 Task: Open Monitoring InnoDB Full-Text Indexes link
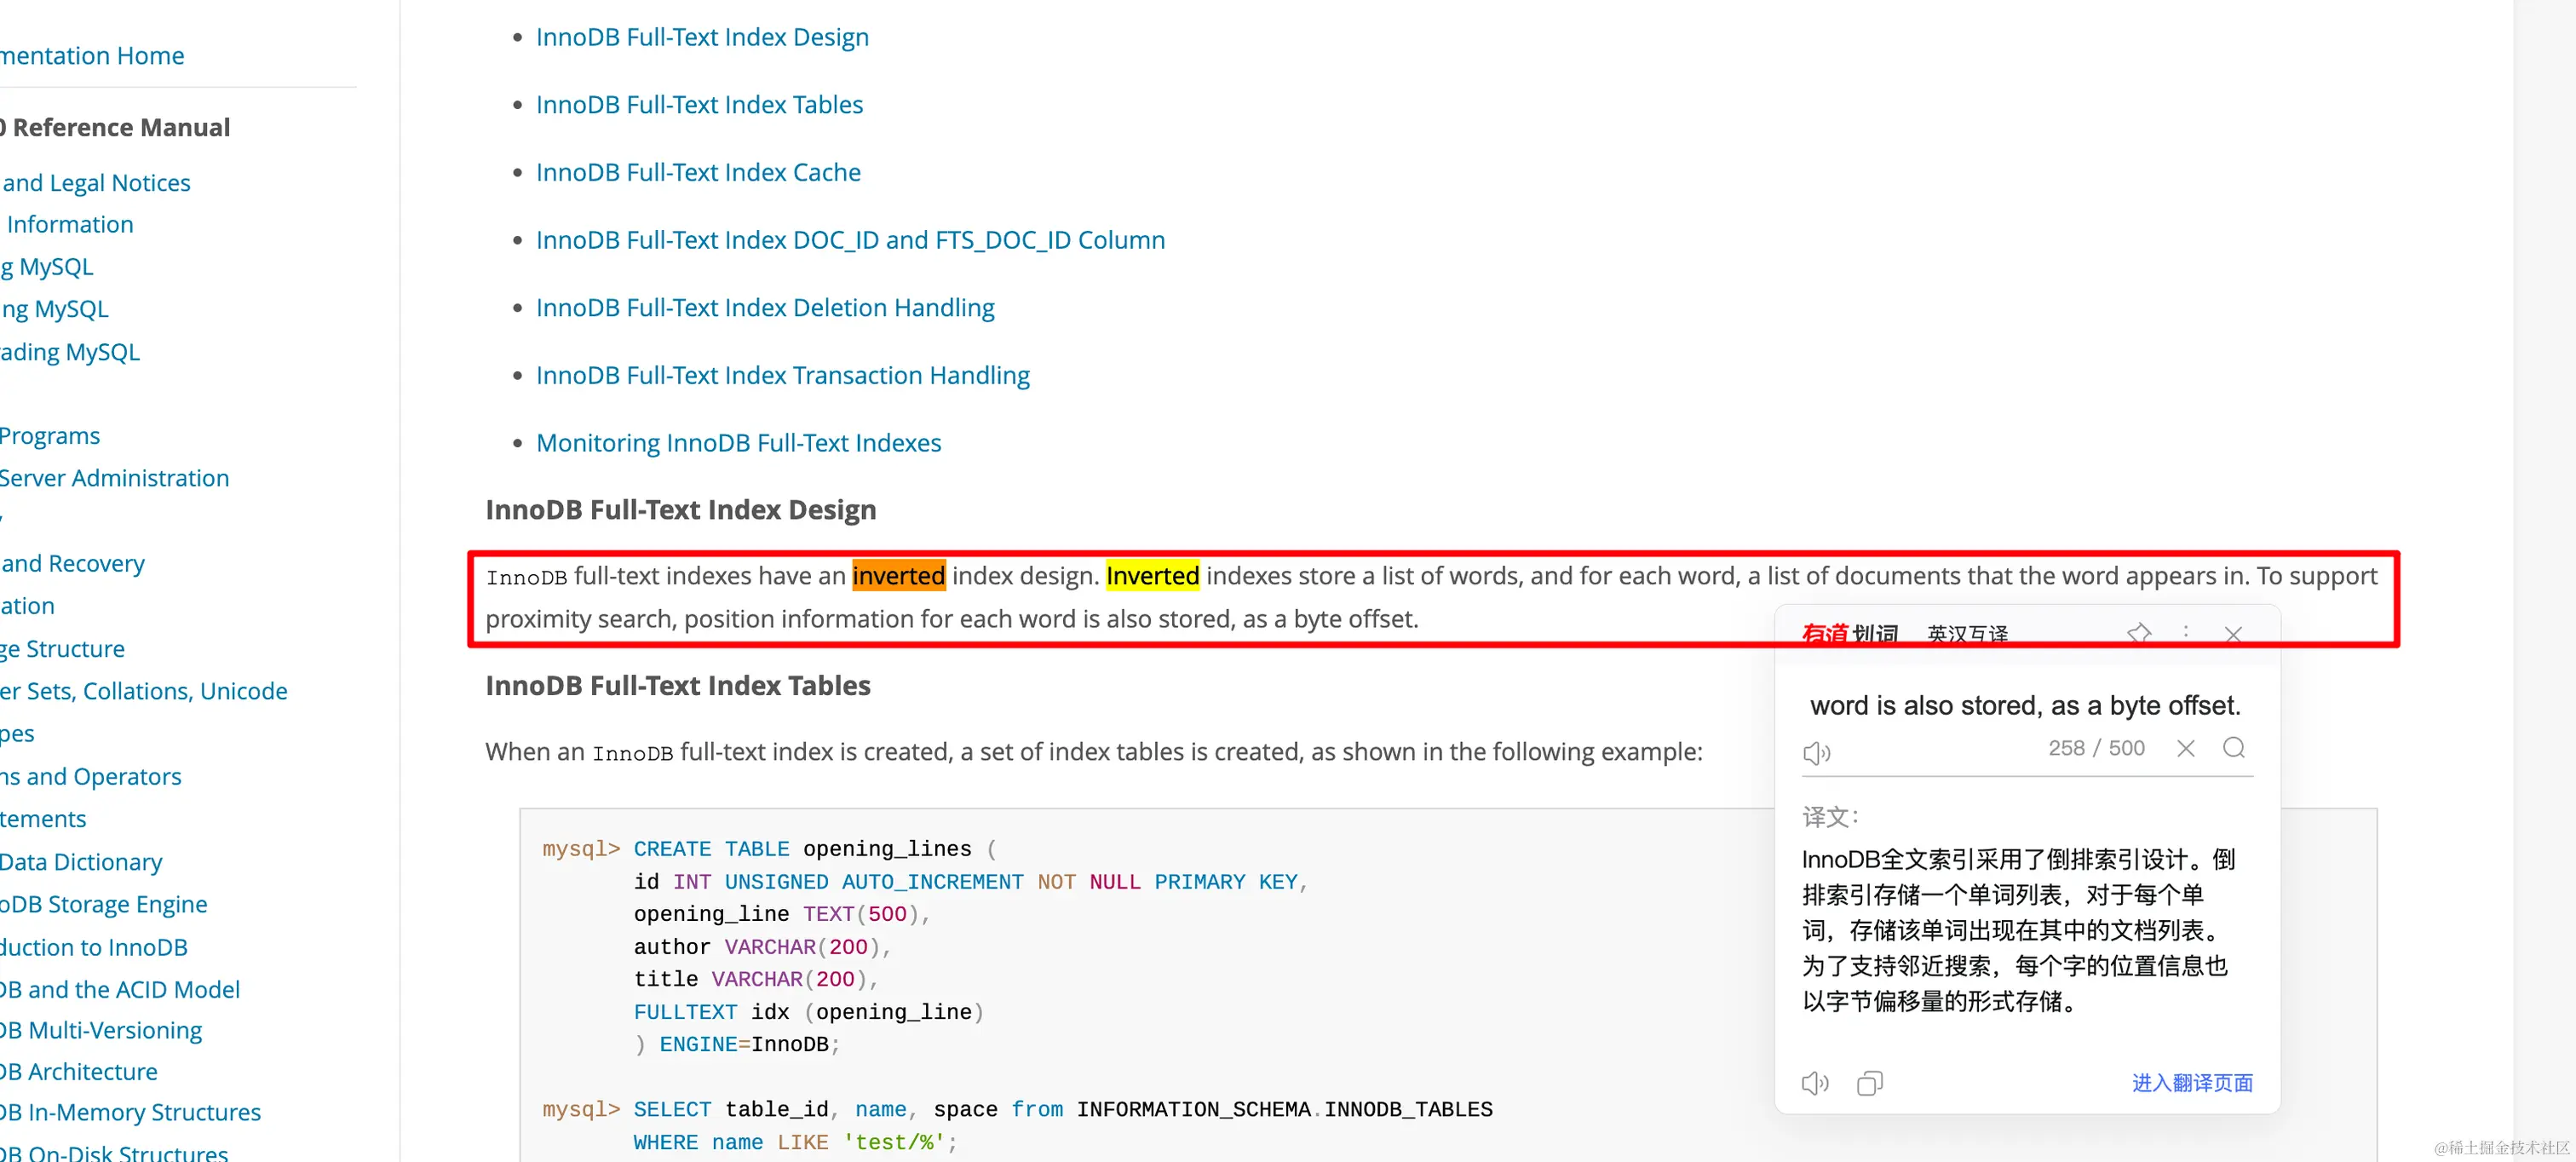(x=738, y=443)
